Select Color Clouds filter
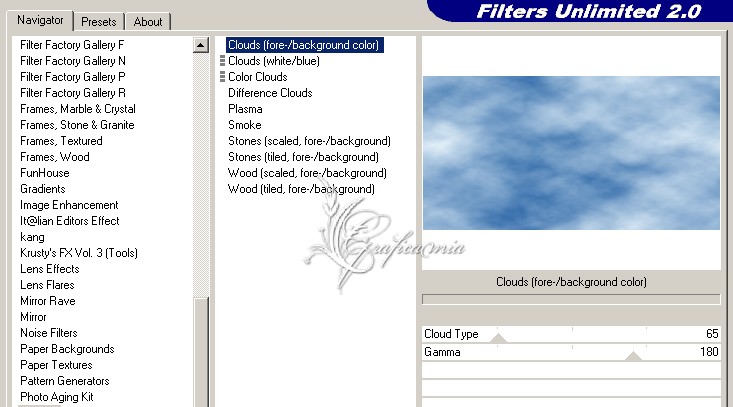 tap(258, 77)
